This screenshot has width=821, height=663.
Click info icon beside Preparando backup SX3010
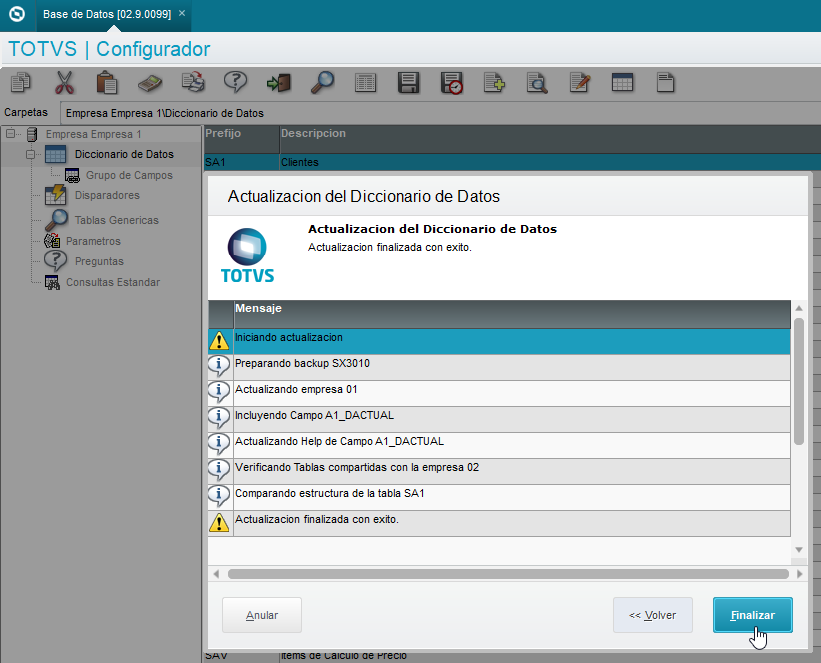pos(219,366)
